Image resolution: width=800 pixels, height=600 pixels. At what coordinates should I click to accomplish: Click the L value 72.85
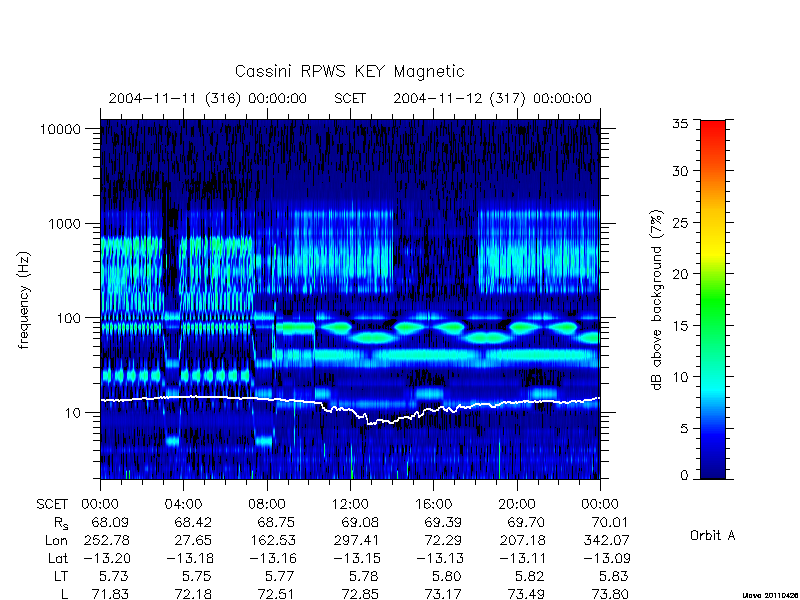coord(360,594)
